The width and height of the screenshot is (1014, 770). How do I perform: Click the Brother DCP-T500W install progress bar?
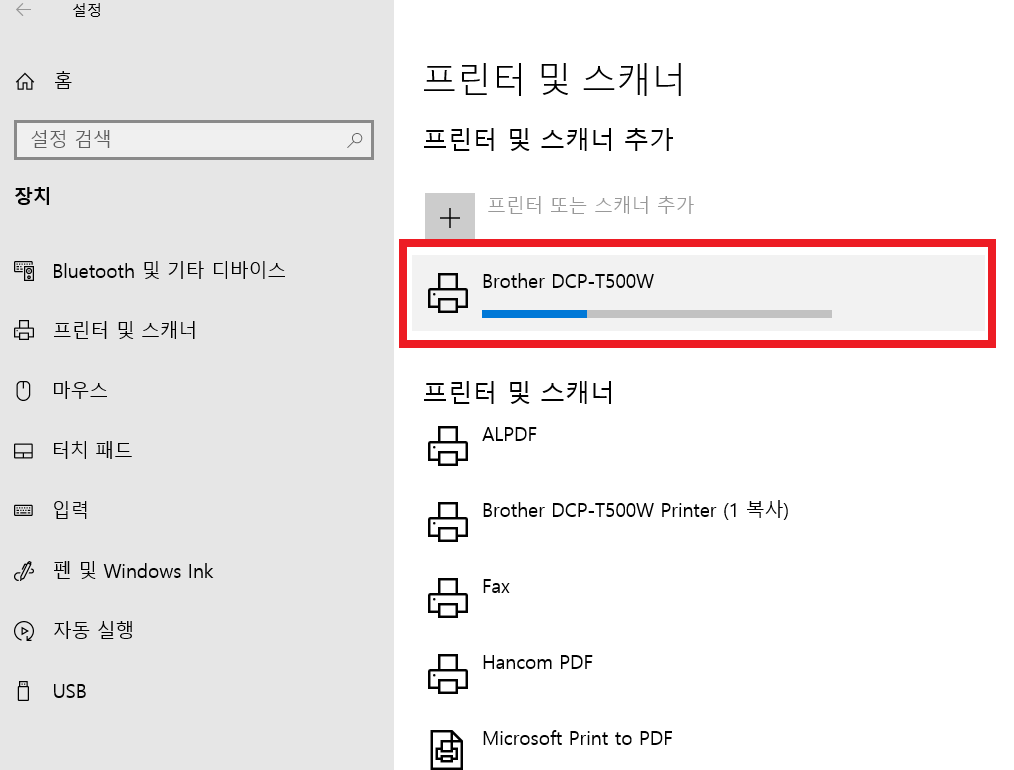point(656,314)
